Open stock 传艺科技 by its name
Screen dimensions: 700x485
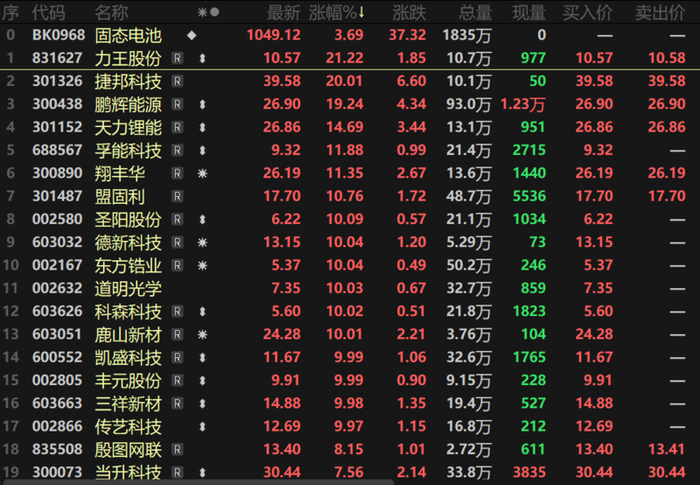[128, 427]
